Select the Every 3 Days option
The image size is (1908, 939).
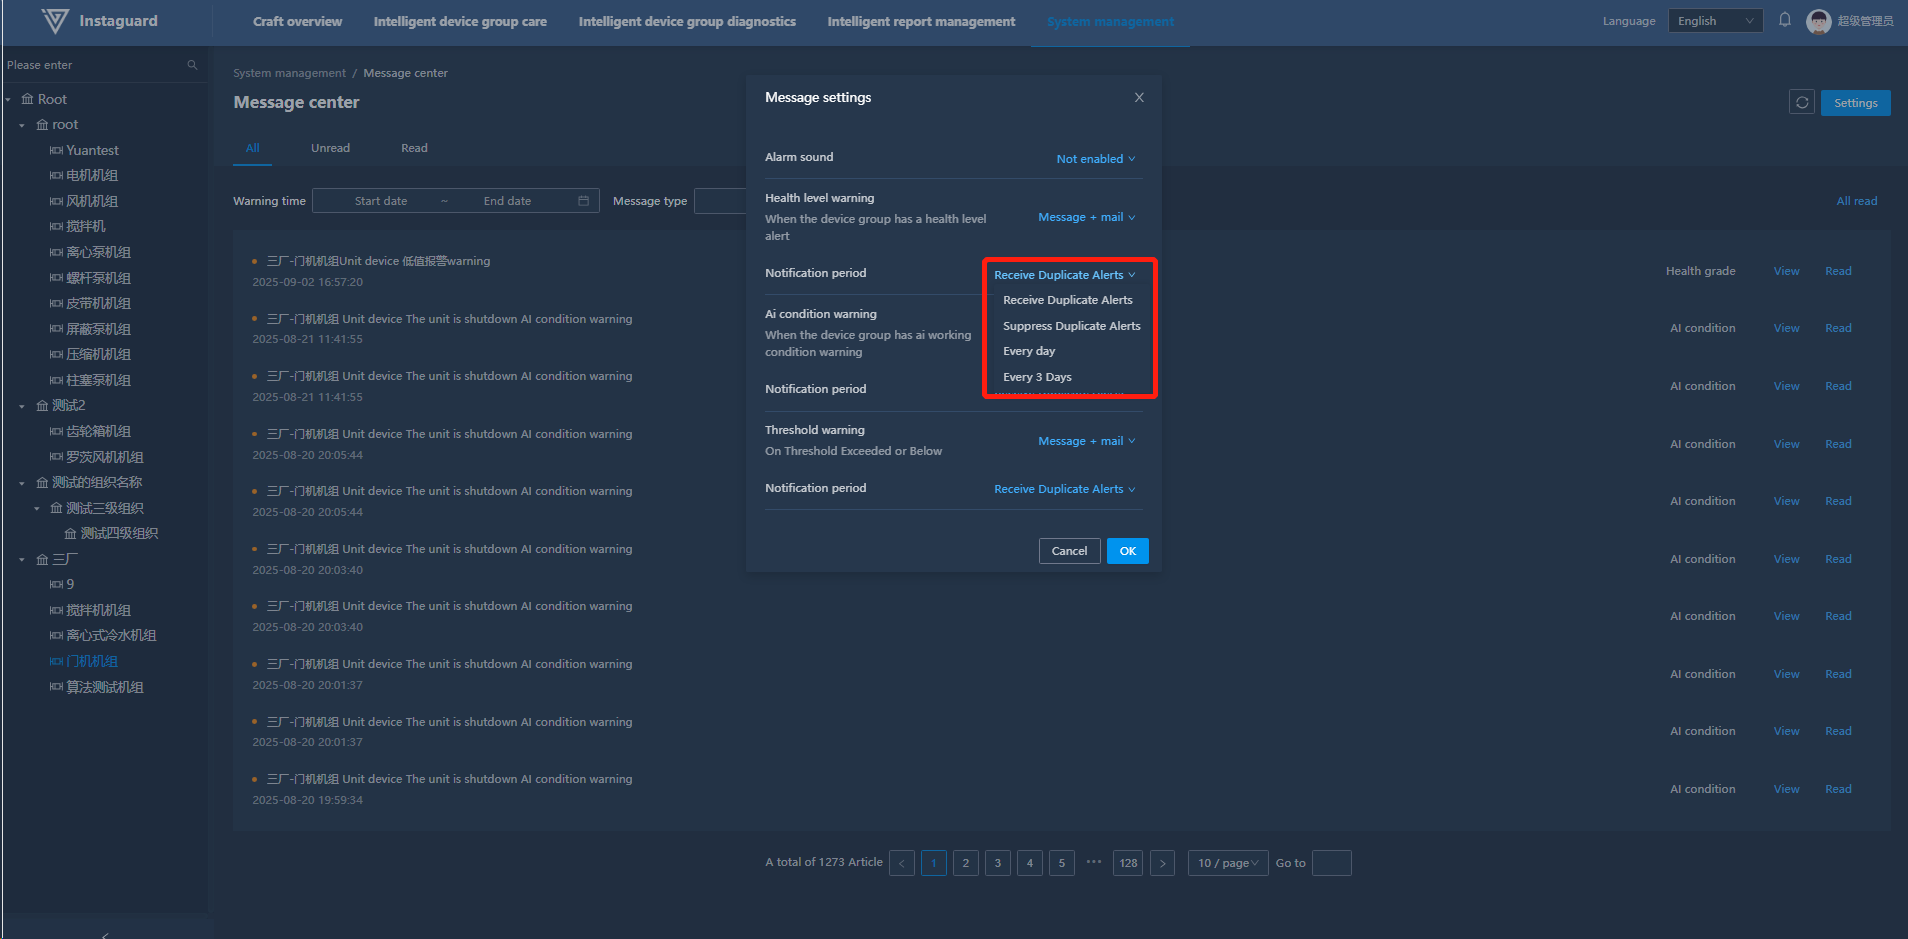coord(1037,377)
